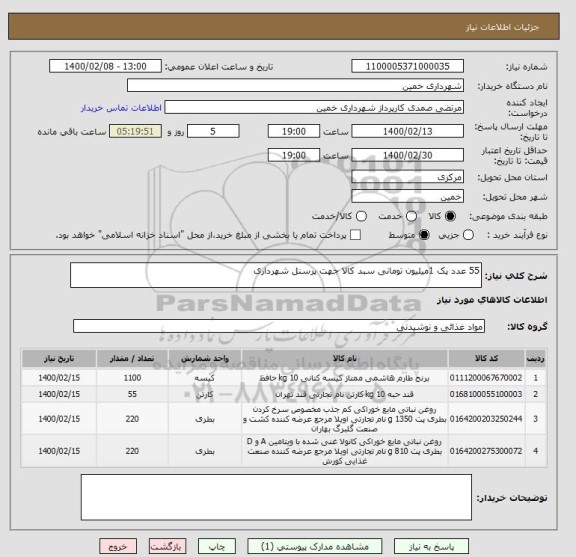576x557 pixels.
Task: Click product code 0164200203250244
Action: click(x=486, y=419)
